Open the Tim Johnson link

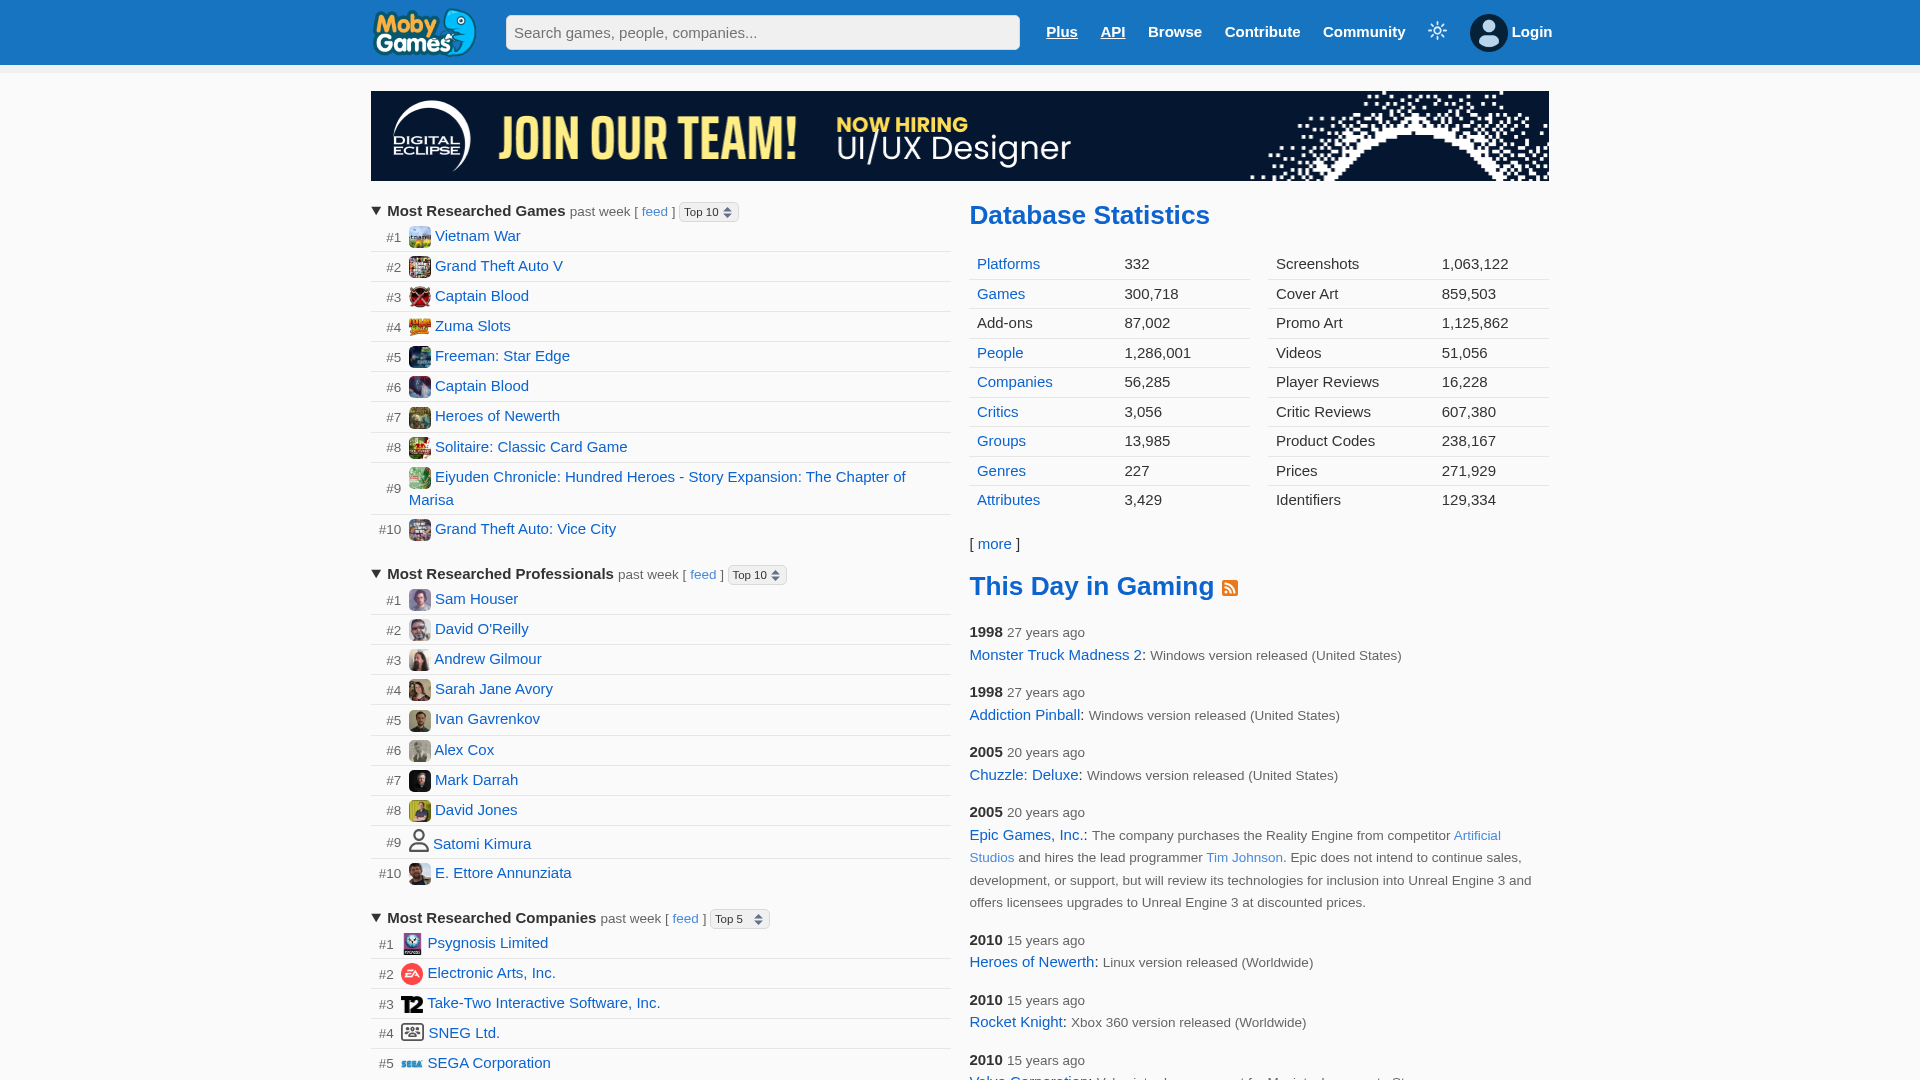click(x=1244, y=858)
